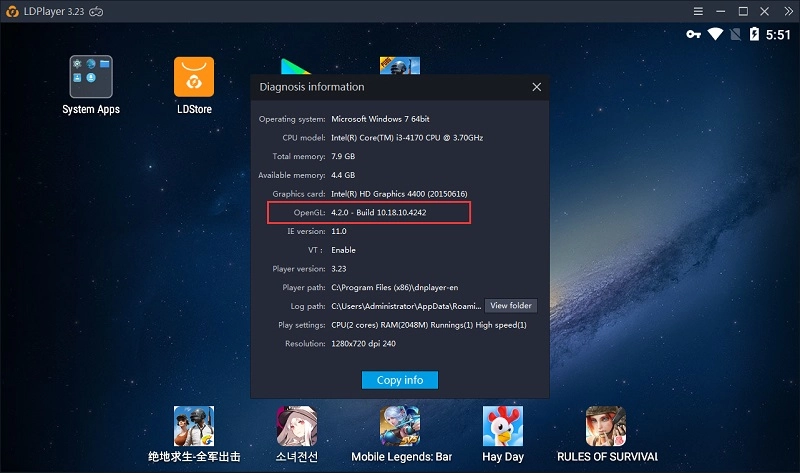This screenshot has width=800, height=473.
Task: Click the Copy info button
Action: pos(400,380)
